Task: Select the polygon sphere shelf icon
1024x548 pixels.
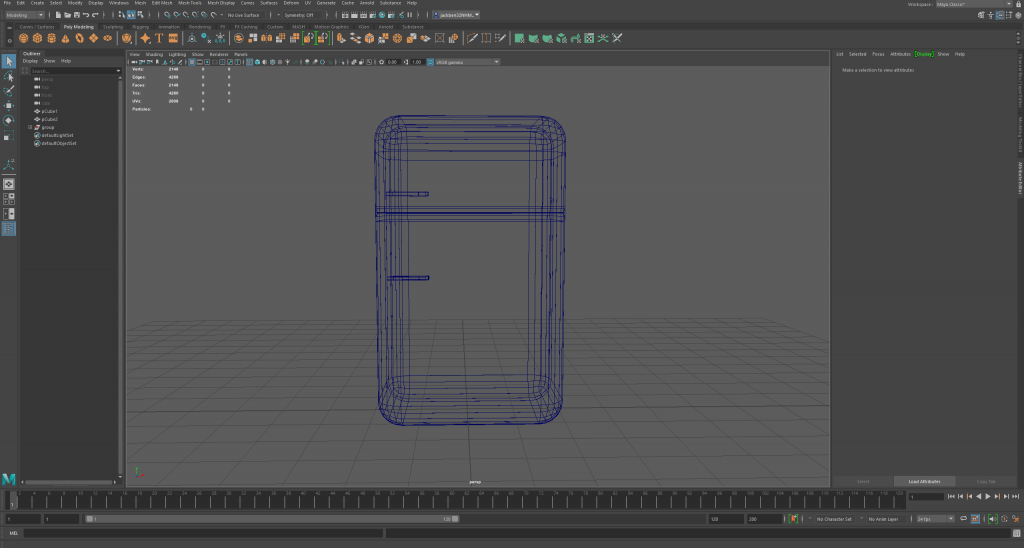Action: (24, 38)
